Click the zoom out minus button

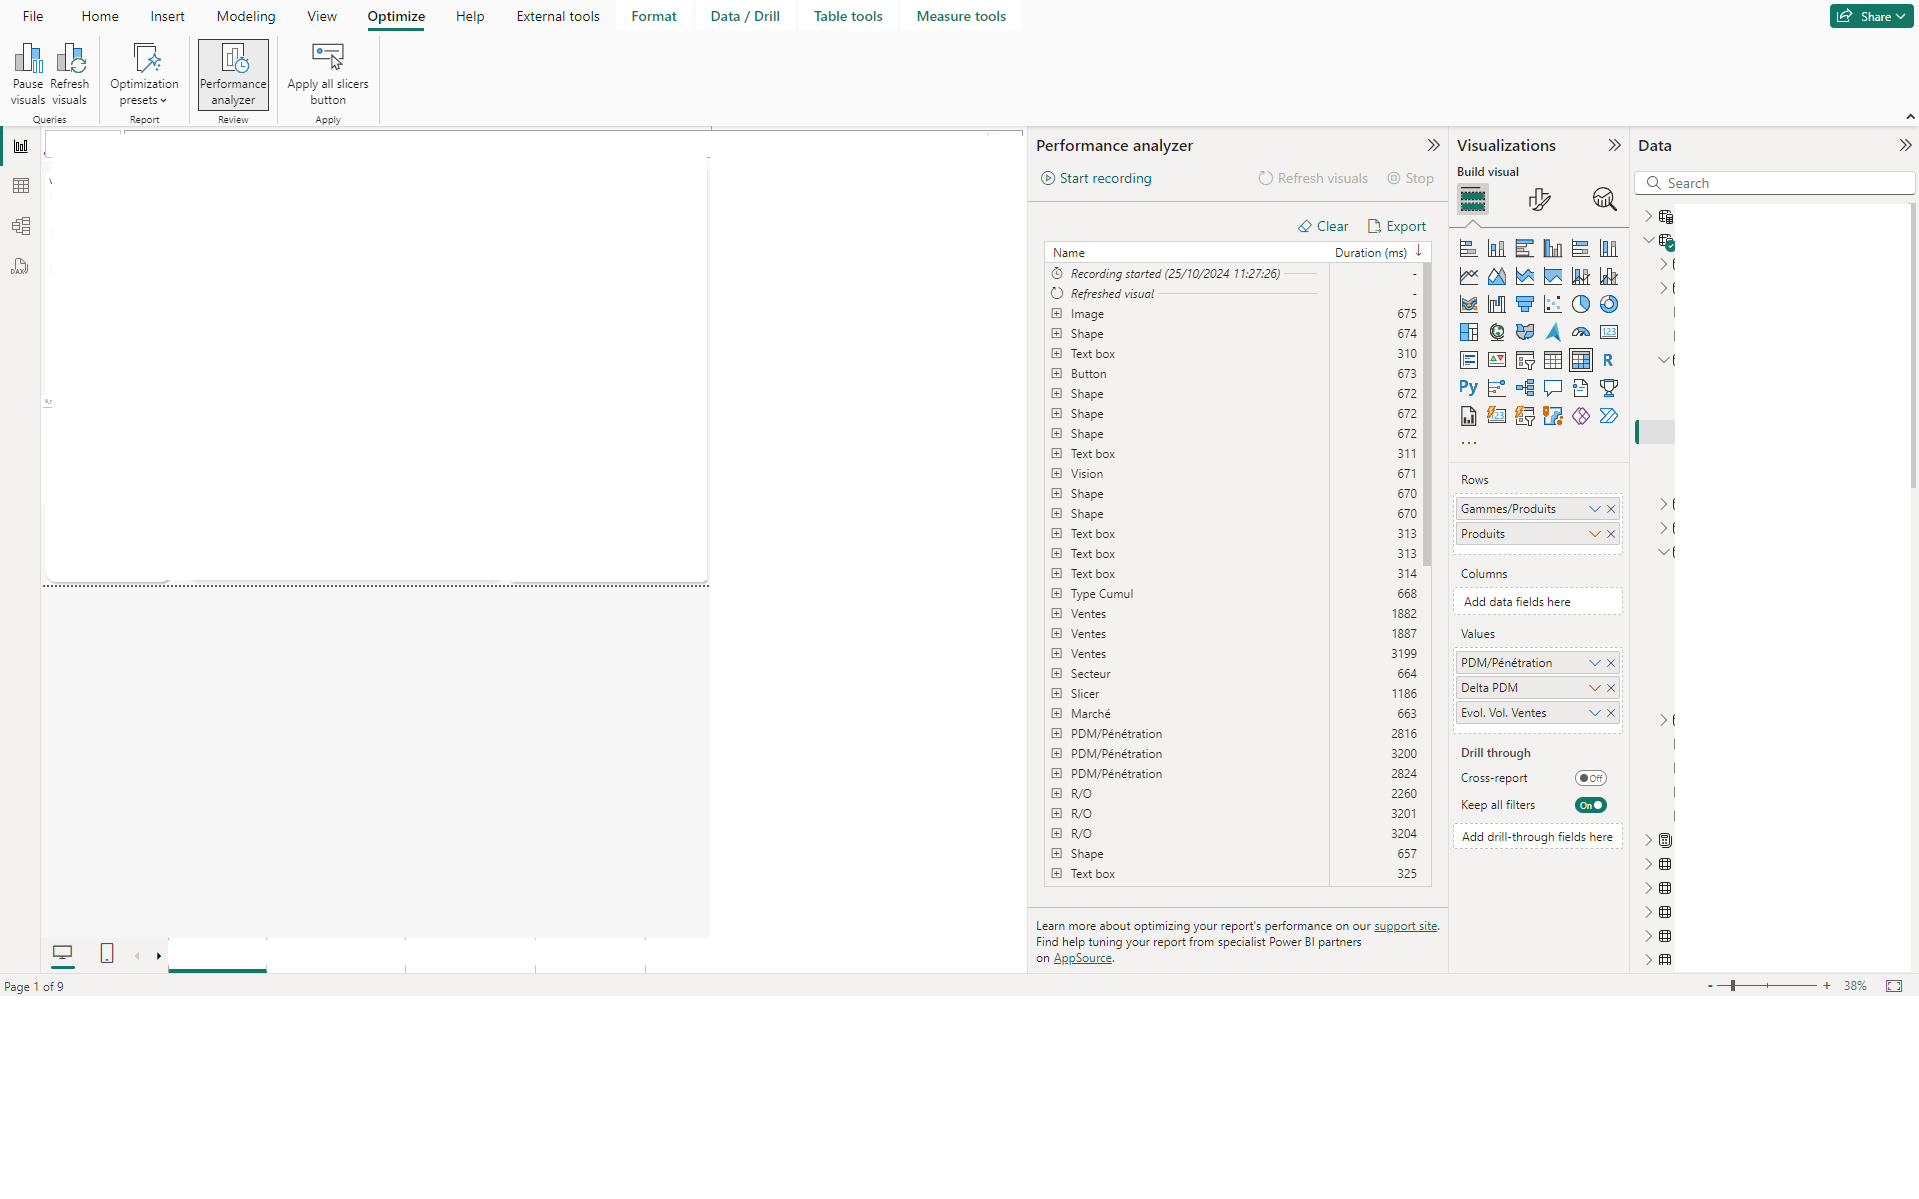click(1710, 986)
